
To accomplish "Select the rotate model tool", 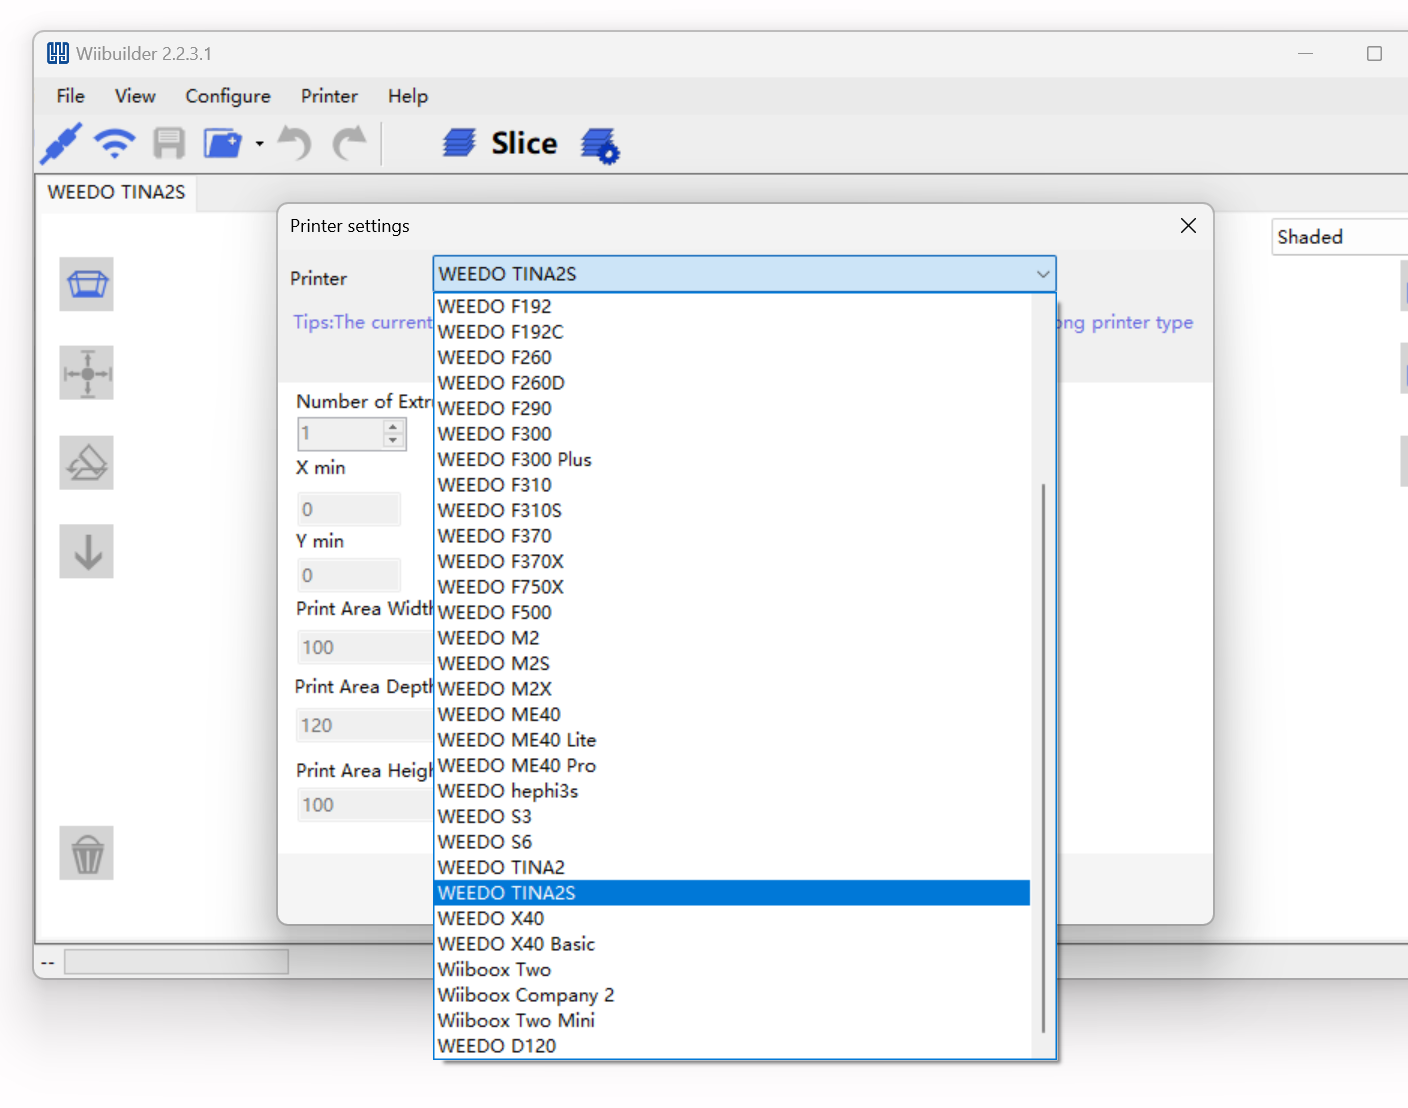I will coord(86,462).
